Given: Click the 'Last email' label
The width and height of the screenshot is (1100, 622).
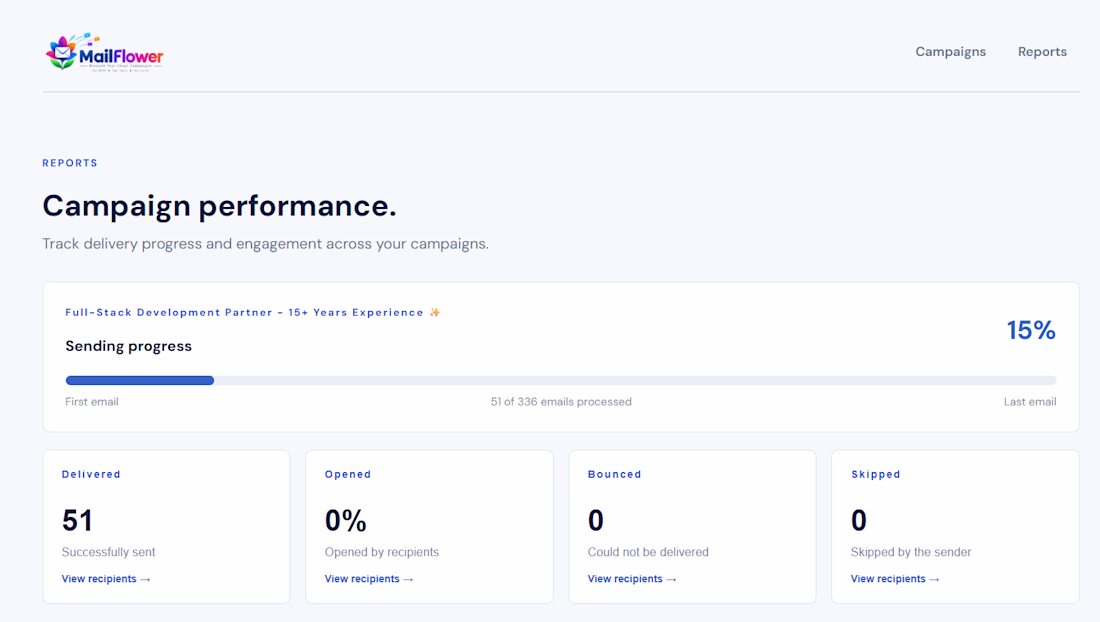Looking at the screenshot, I should coord(1030,402).
